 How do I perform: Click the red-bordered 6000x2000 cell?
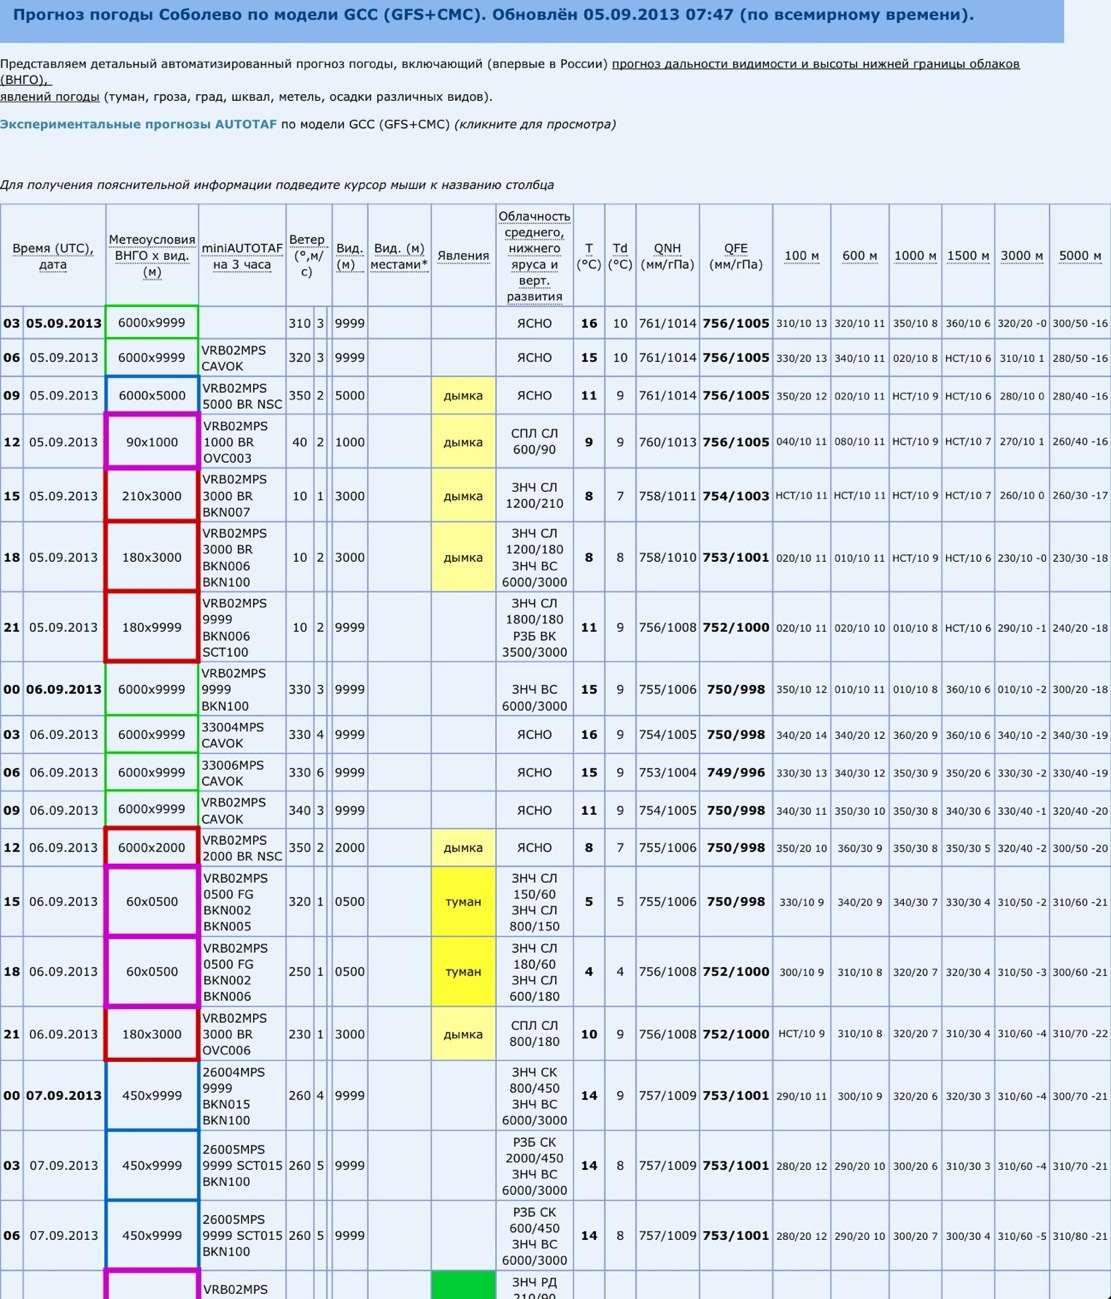pos(152,848)
